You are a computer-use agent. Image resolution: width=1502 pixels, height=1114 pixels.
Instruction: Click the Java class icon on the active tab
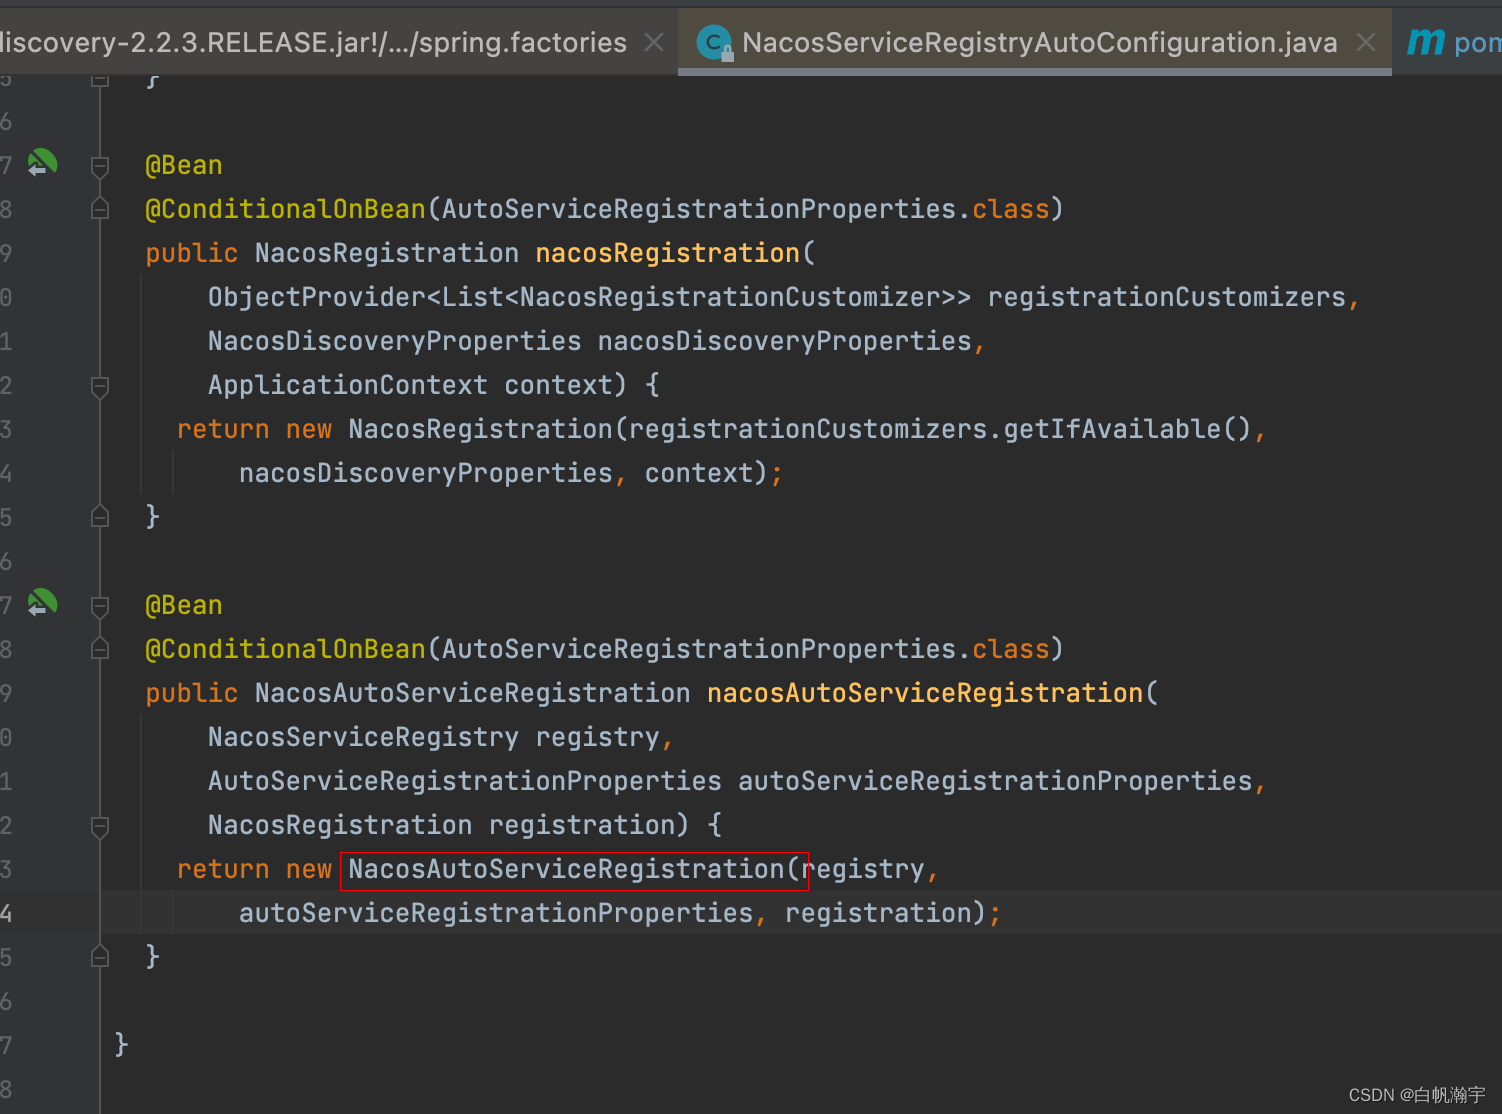point(714,42)
